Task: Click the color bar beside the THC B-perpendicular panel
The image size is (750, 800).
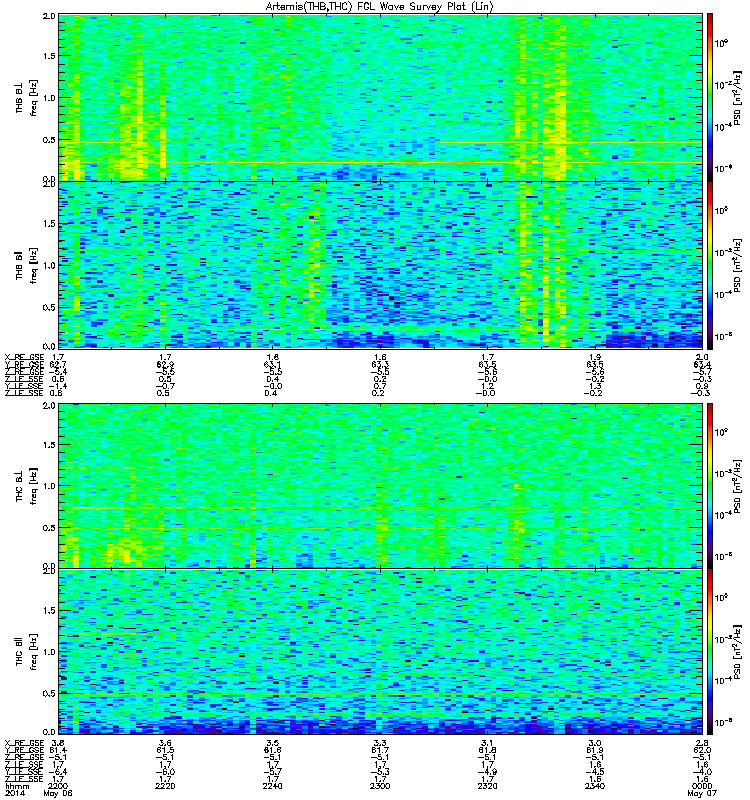Action: [x=710, y=486]
